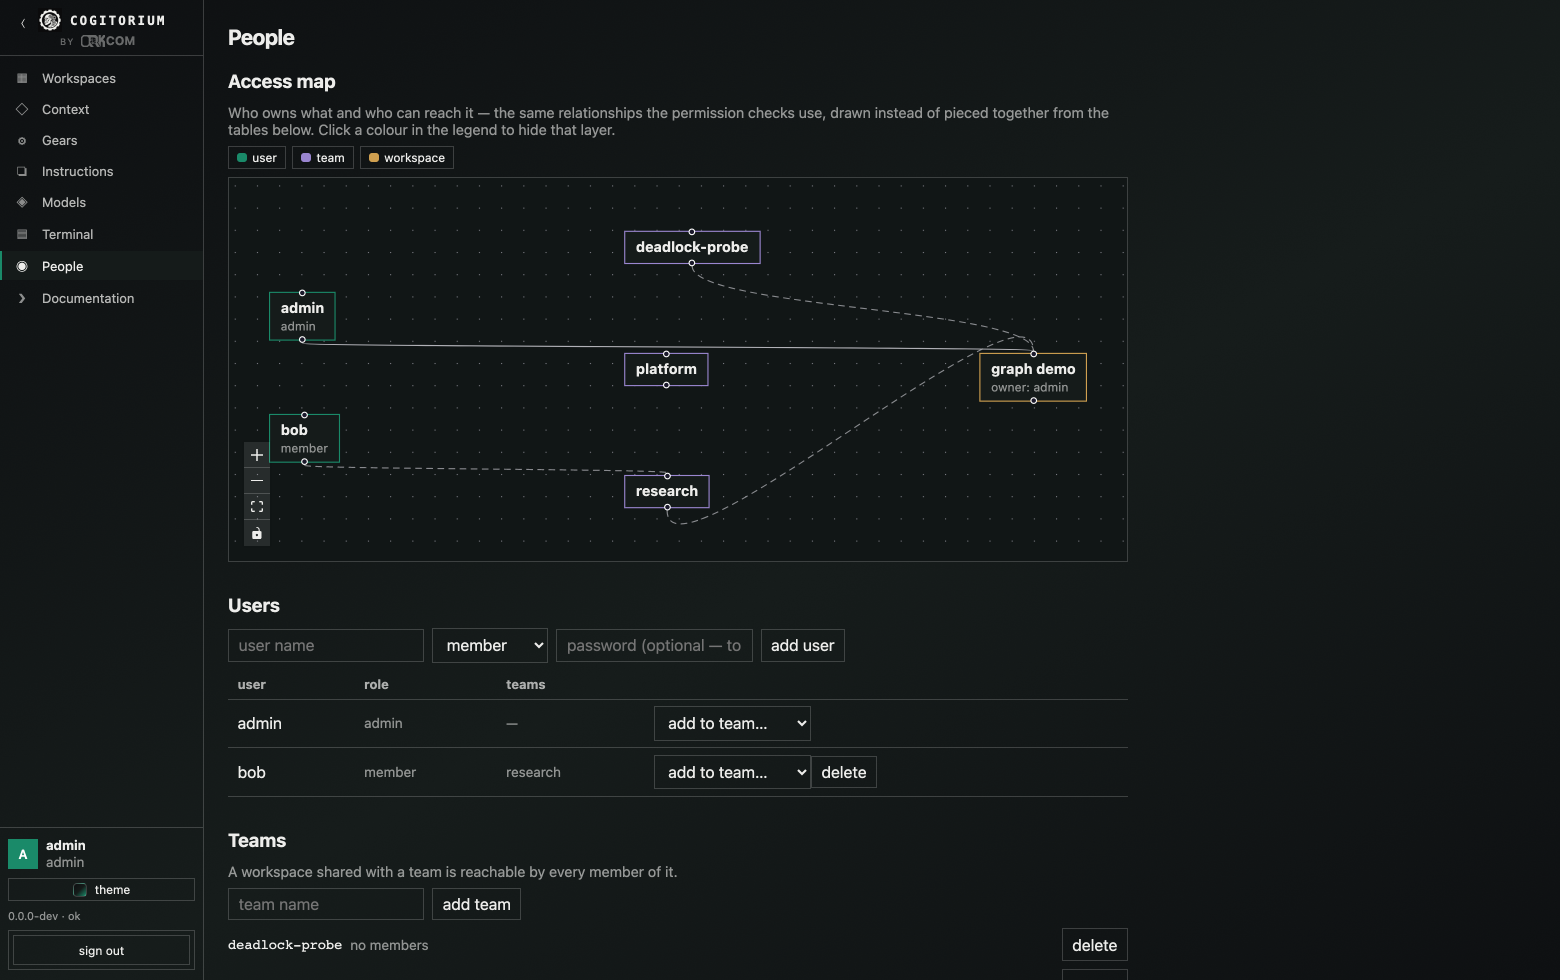Open bob's add to team dropdown

pos(732,773)
